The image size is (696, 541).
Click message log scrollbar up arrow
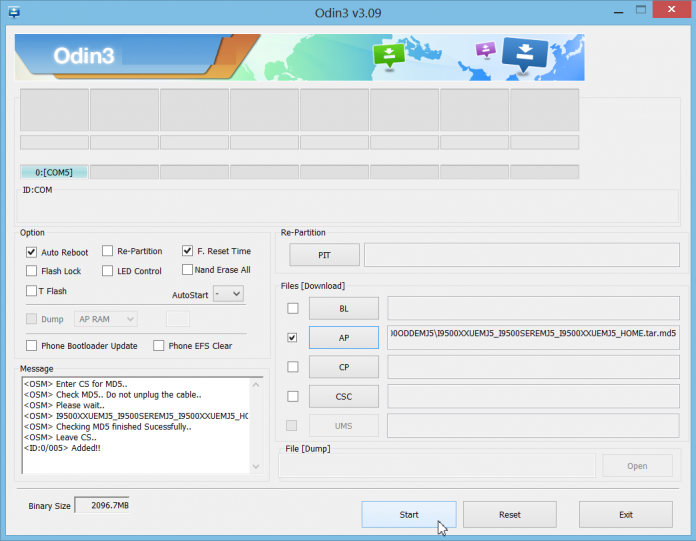point(256,385)
